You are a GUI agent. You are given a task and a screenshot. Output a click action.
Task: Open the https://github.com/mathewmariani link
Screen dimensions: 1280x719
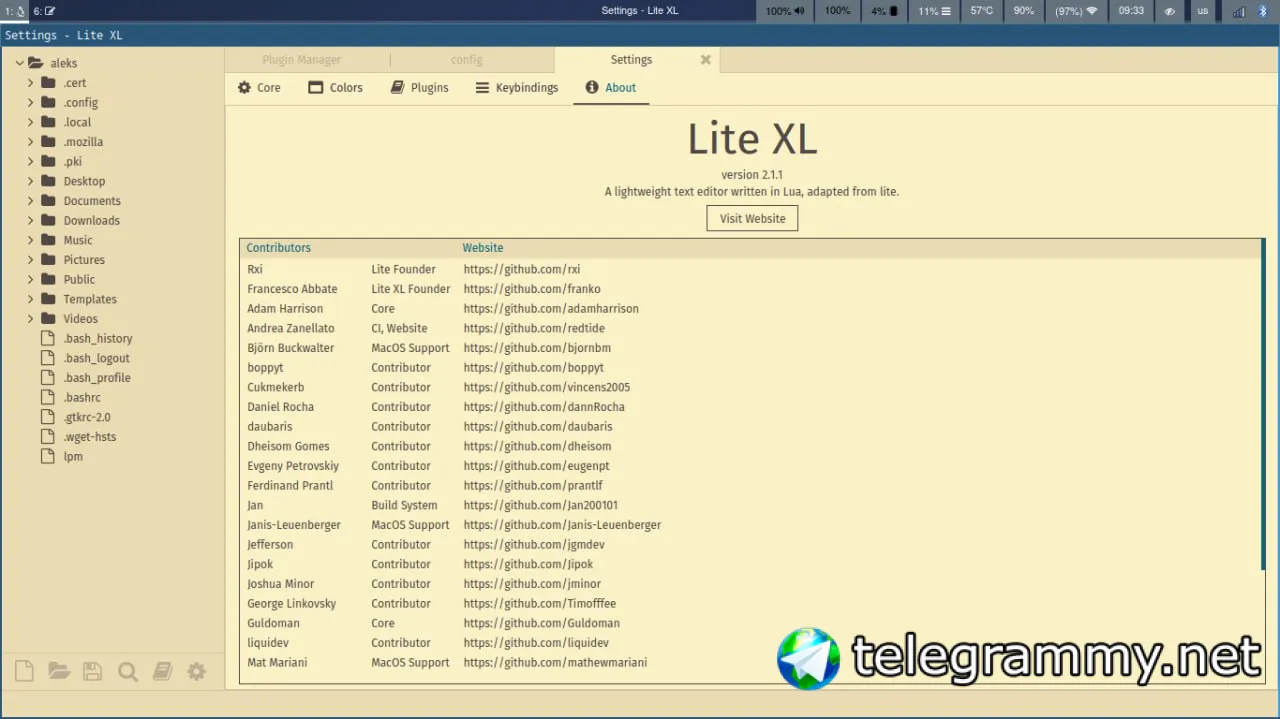[x=555, y=662]
